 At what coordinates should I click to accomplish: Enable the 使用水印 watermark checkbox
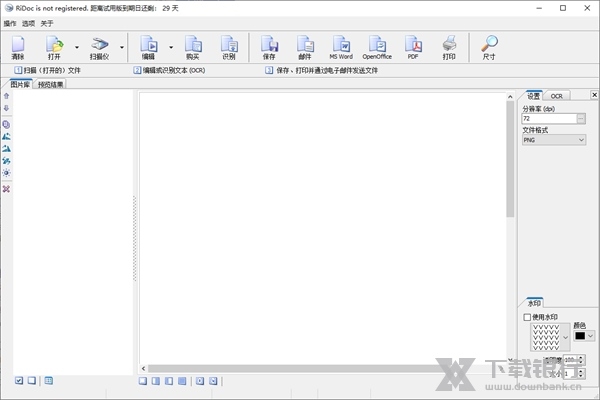pos(528,317)
